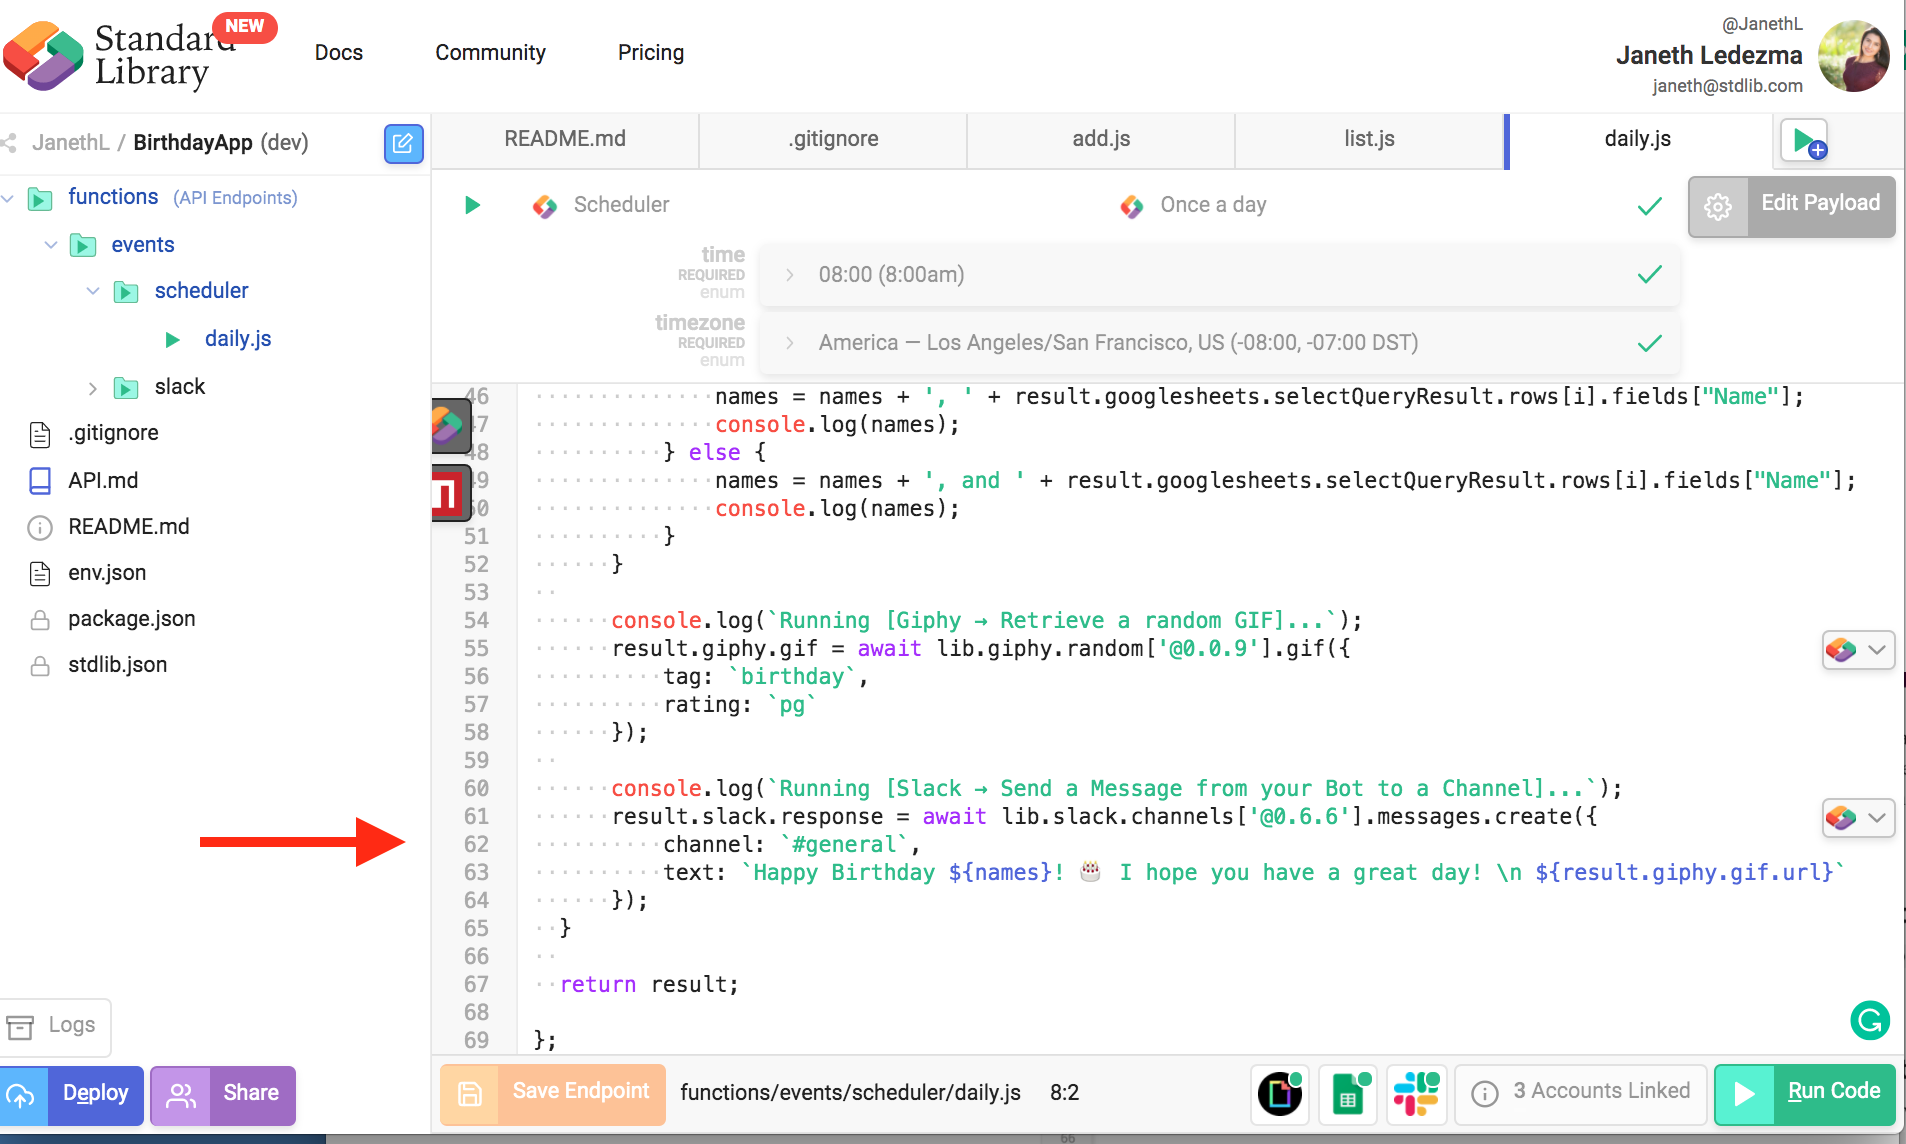This screenshot has width=1906, height=1144.
Task: Open the env.json file
Action: click(107, 573)
